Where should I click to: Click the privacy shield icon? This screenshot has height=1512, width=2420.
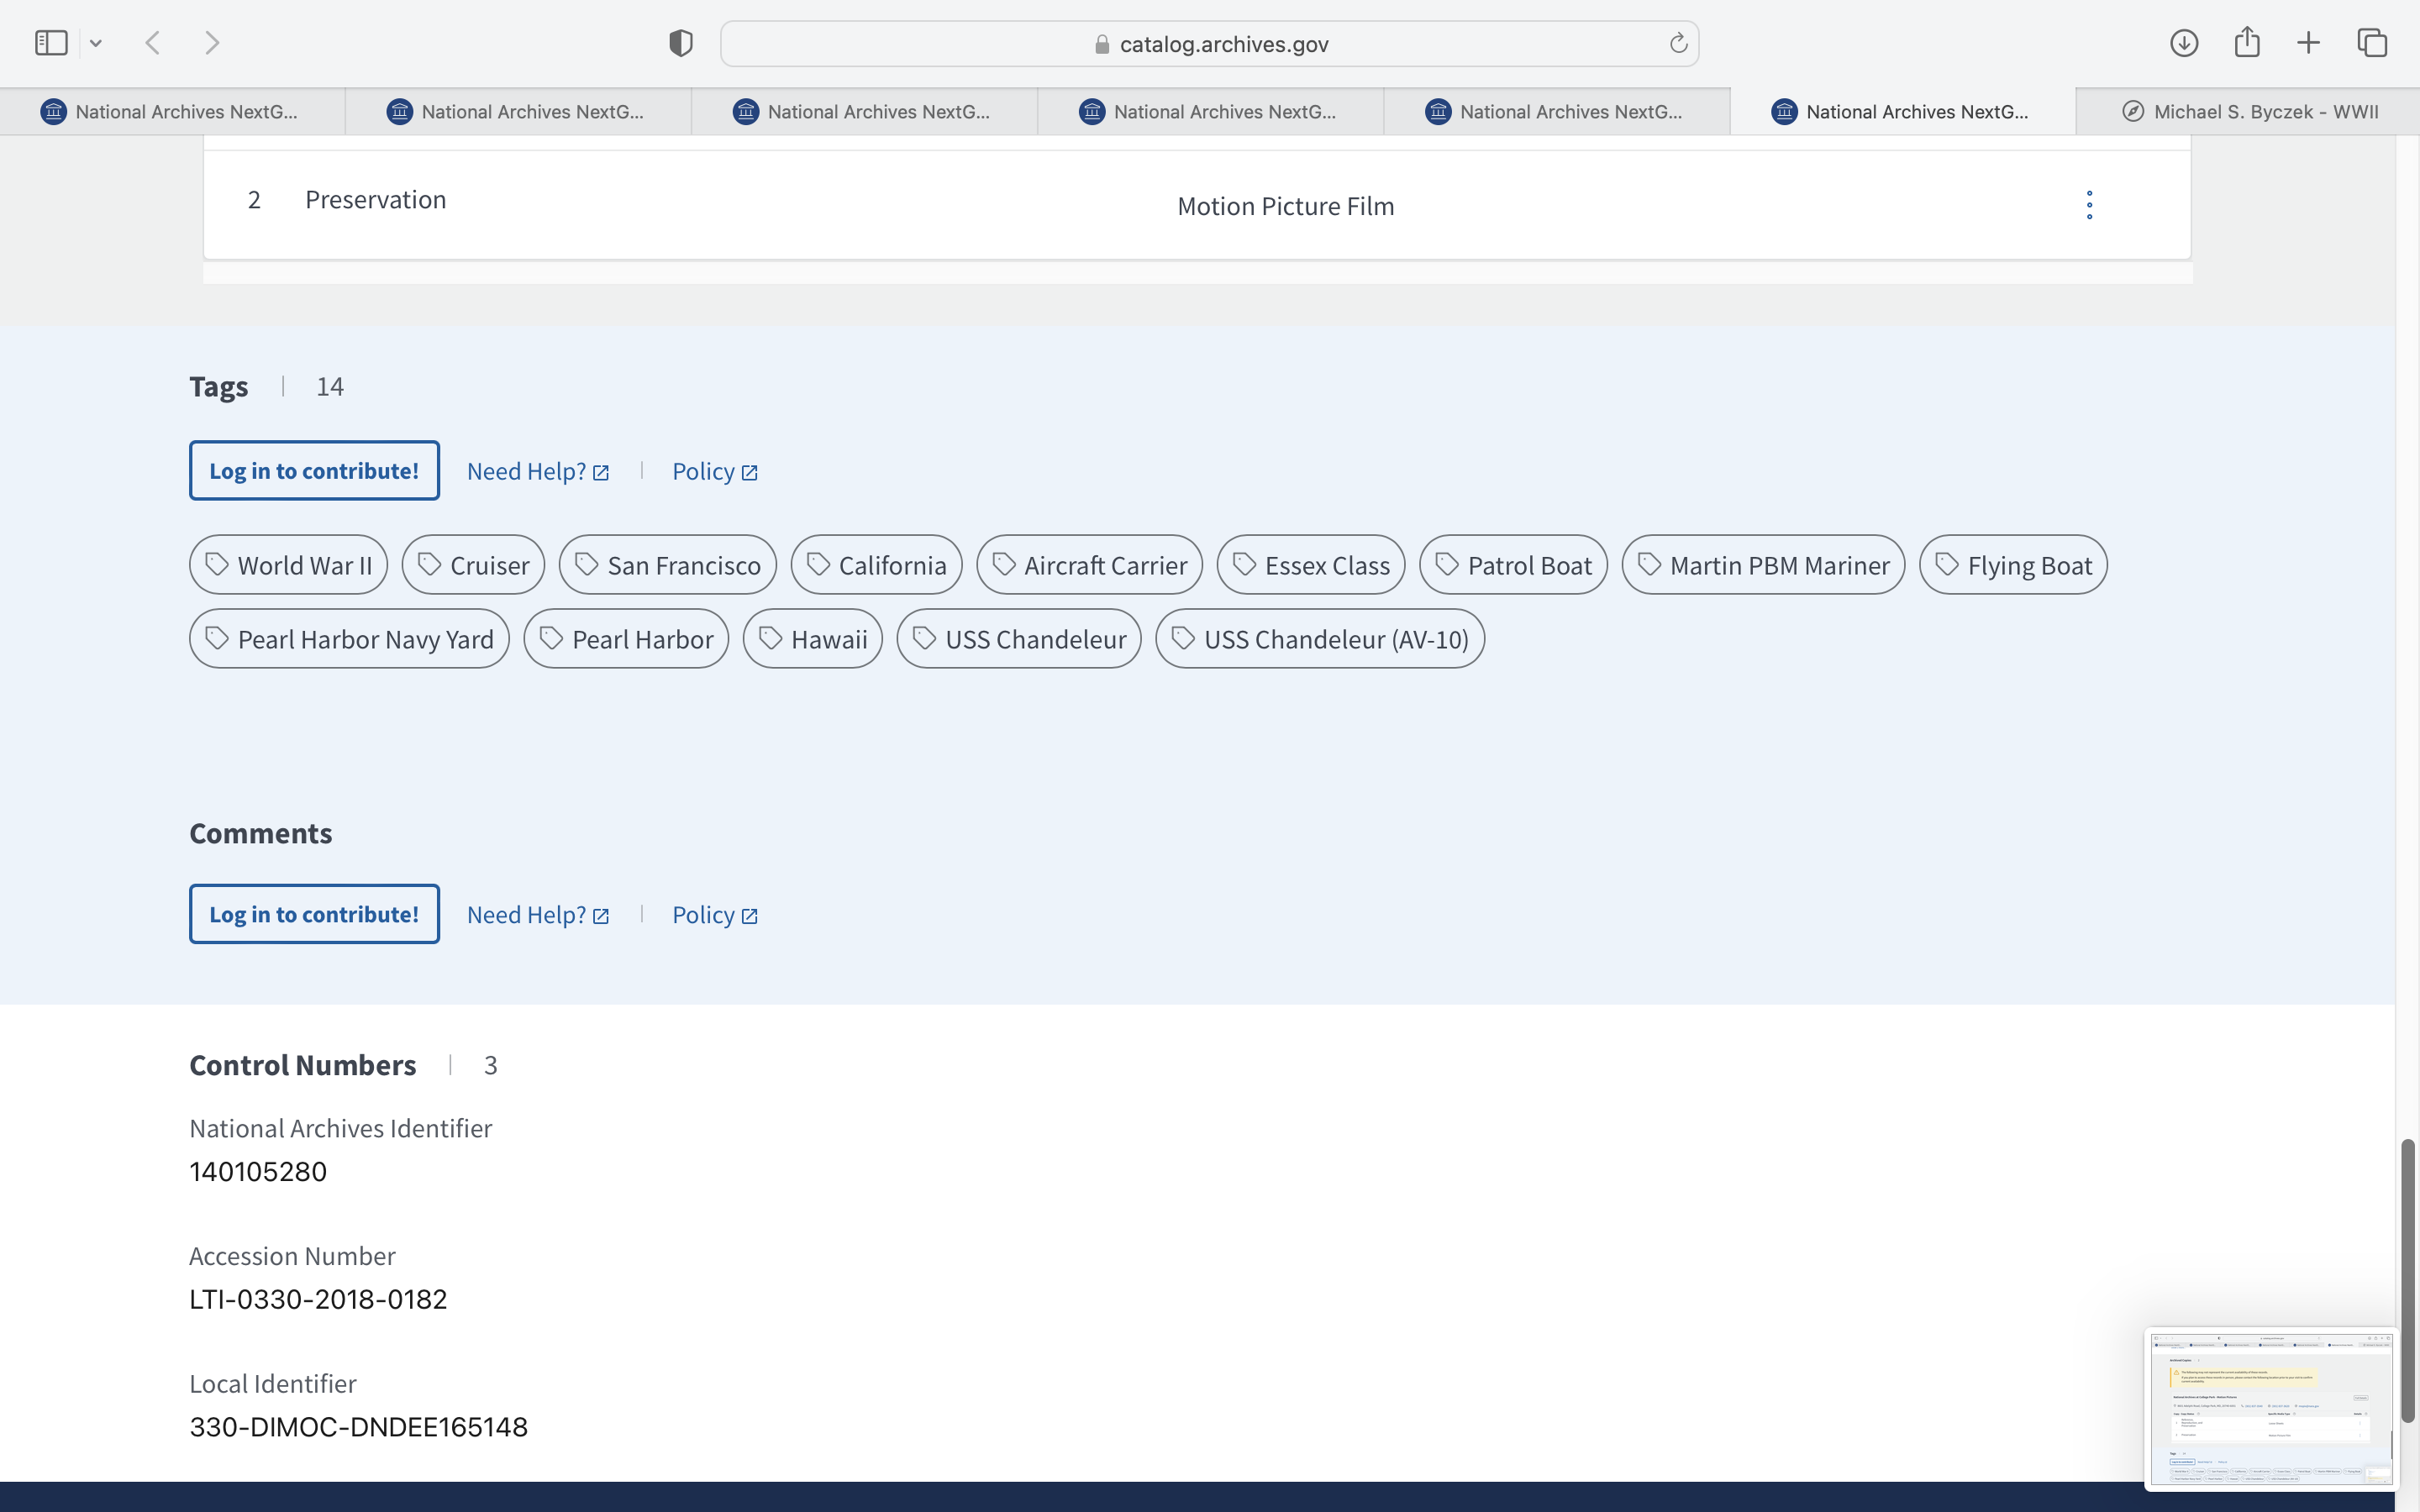point(680,43)
